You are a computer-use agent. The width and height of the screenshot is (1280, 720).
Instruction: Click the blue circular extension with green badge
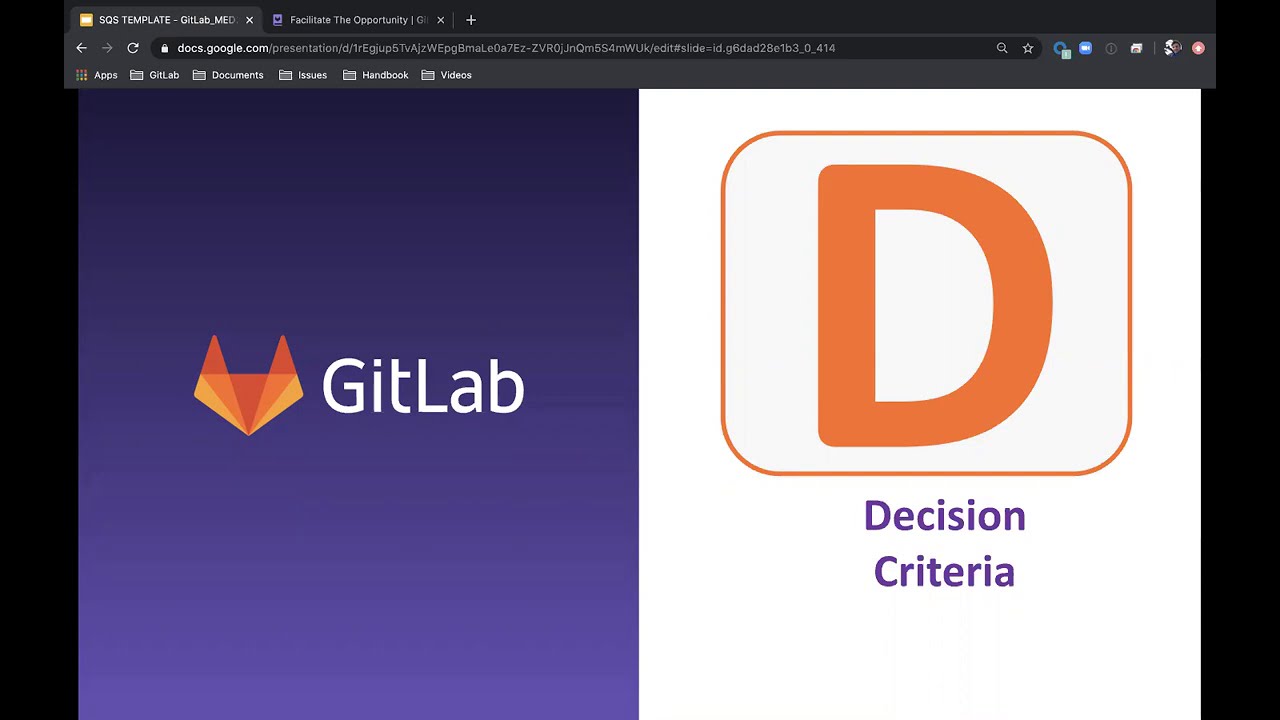[1061, 49]
